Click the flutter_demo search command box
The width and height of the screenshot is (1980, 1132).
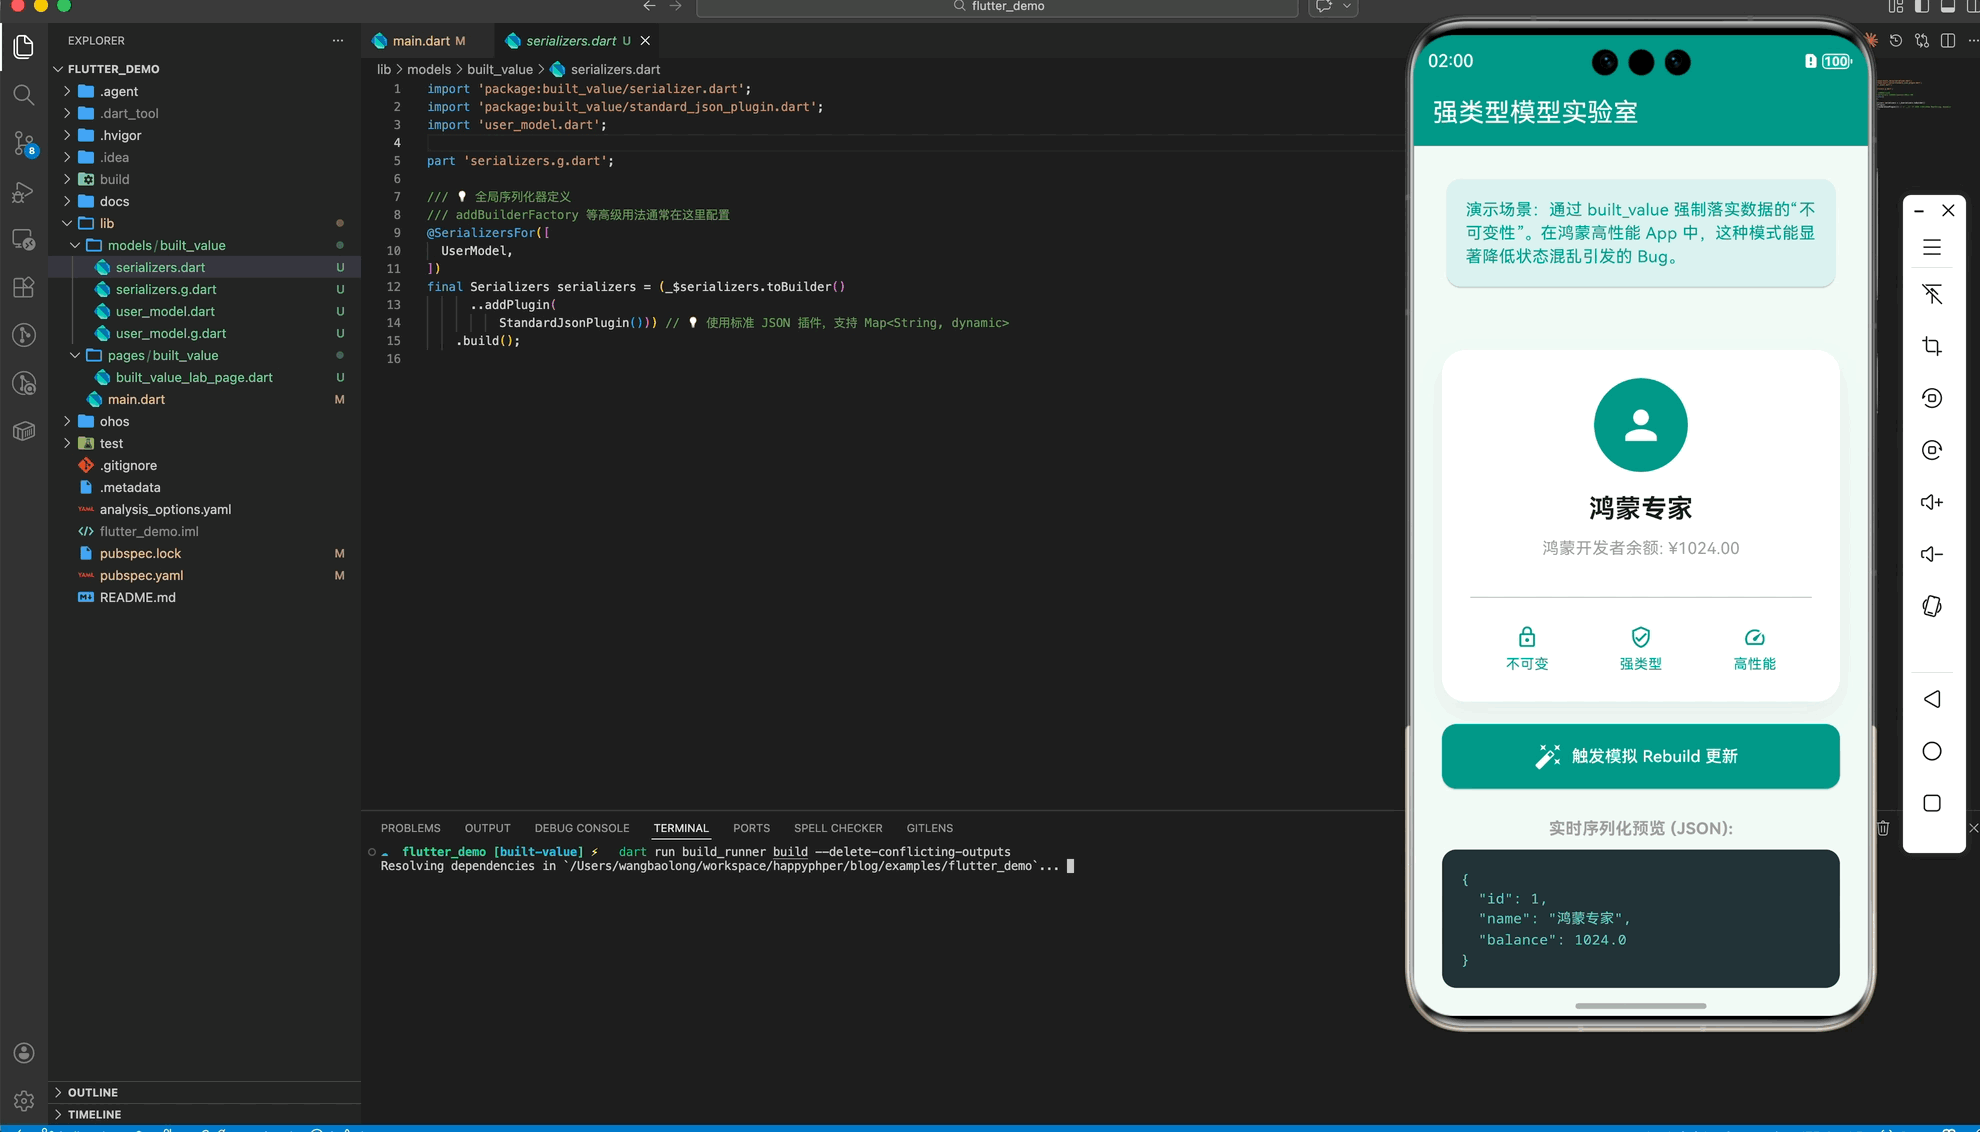(x=997, y=7)
